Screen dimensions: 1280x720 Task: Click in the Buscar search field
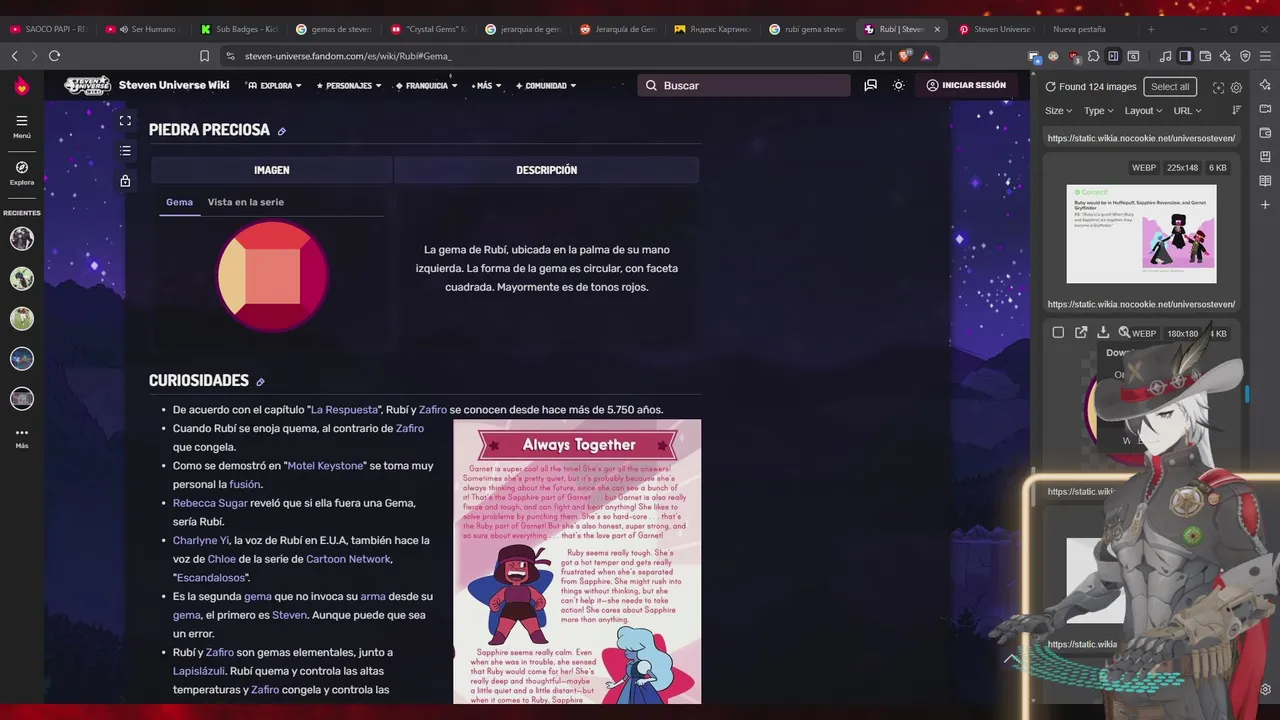pyautogui.click(x=744, y=86)
